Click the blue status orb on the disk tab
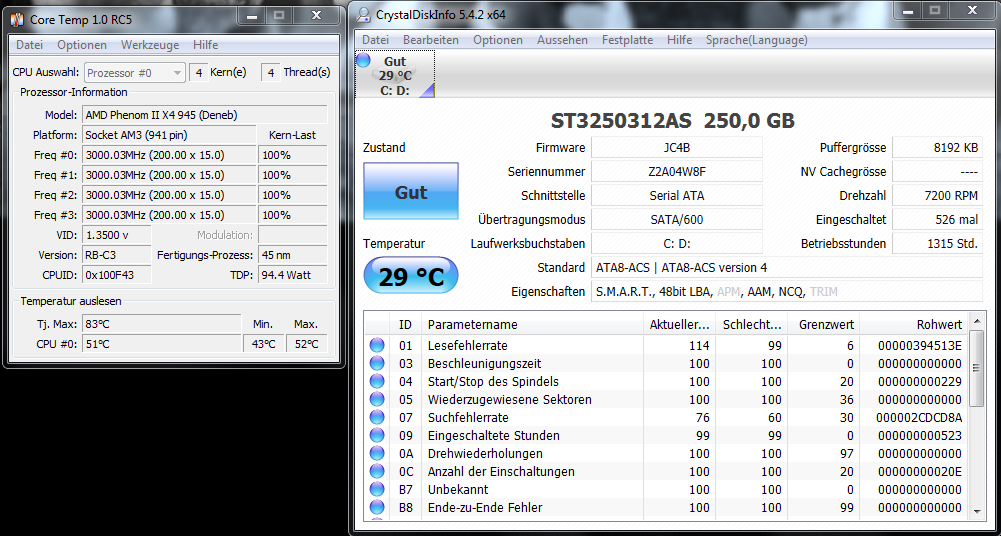The width and height of the screenshot is (1001, 536). pyautogui.click(x=363, y=61)
